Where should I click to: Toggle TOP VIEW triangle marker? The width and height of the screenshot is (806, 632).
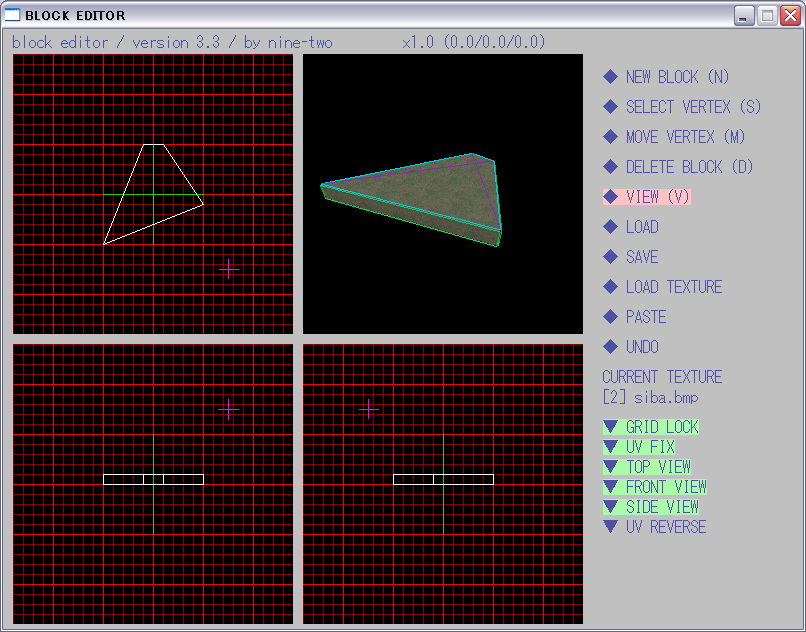610,467
